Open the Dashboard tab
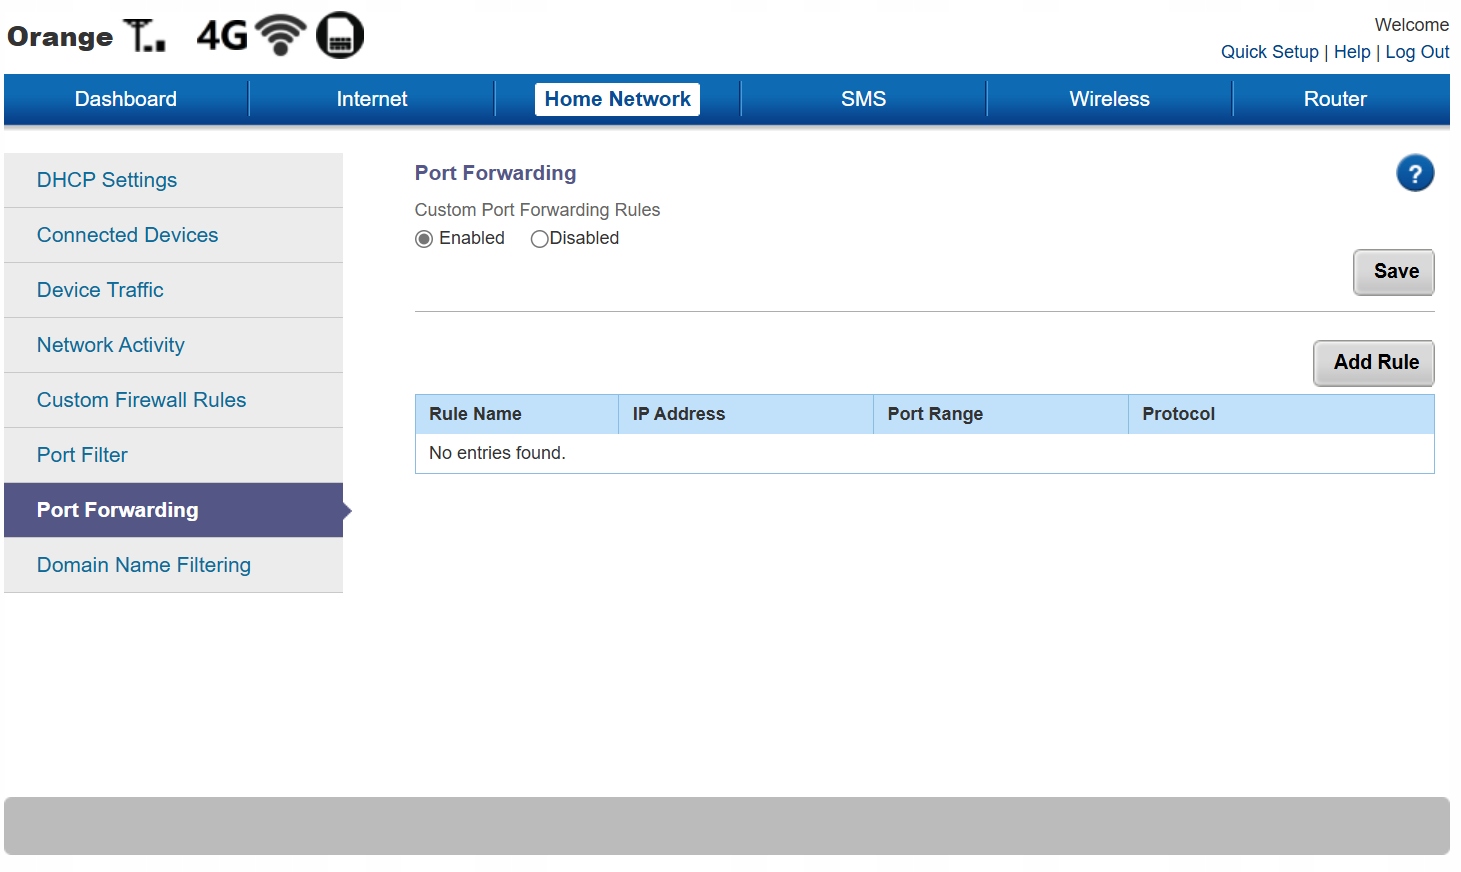1461x872 pixels. point(126,99)
